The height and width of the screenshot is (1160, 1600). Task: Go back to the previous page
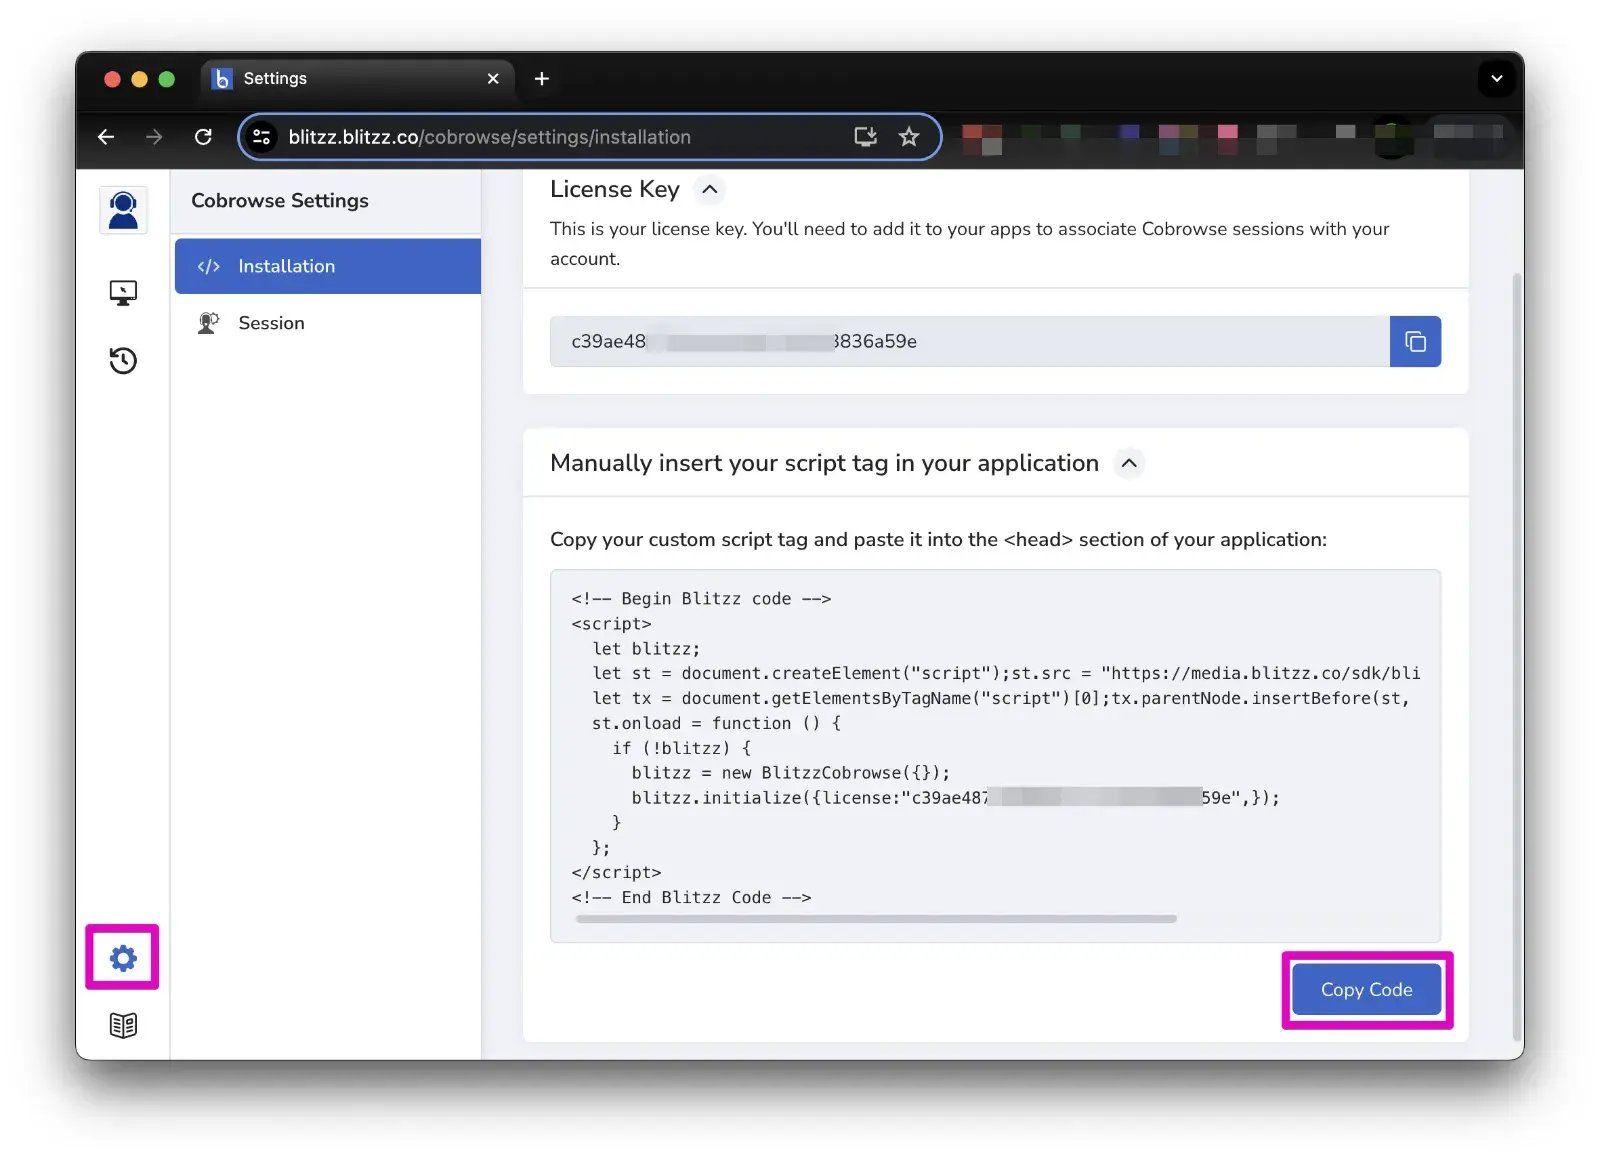click(x=106, y=137)
